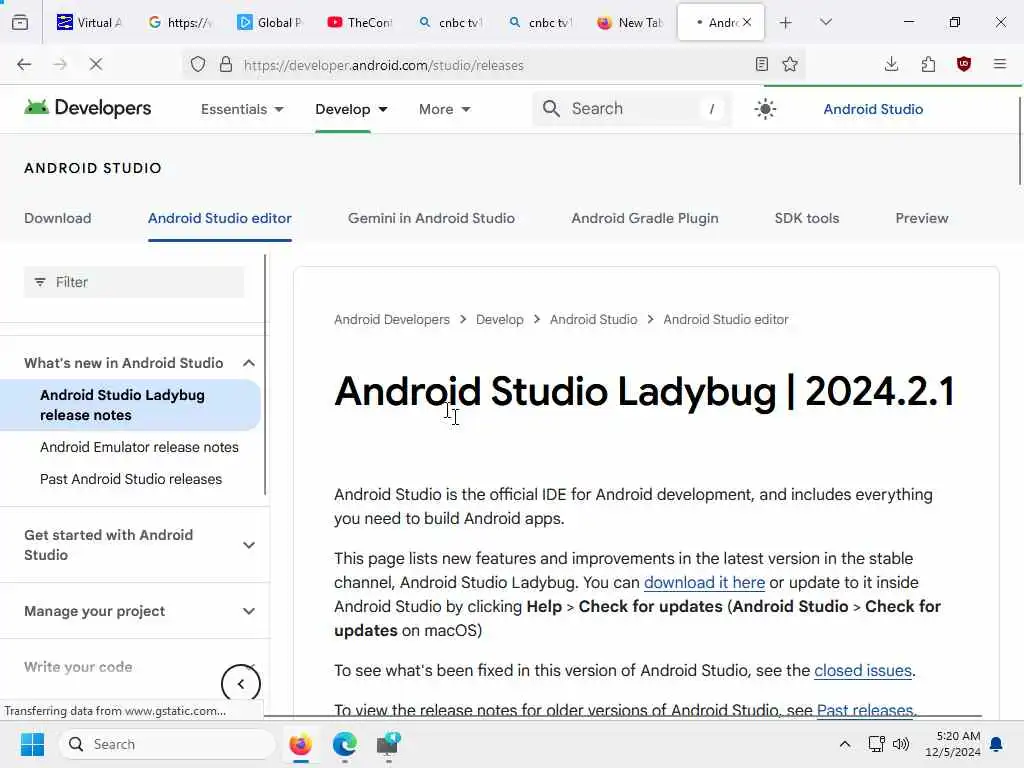Click the volume speaker icon in tray
Screen dimensions: 1024x768
click(x=901, y=744)
